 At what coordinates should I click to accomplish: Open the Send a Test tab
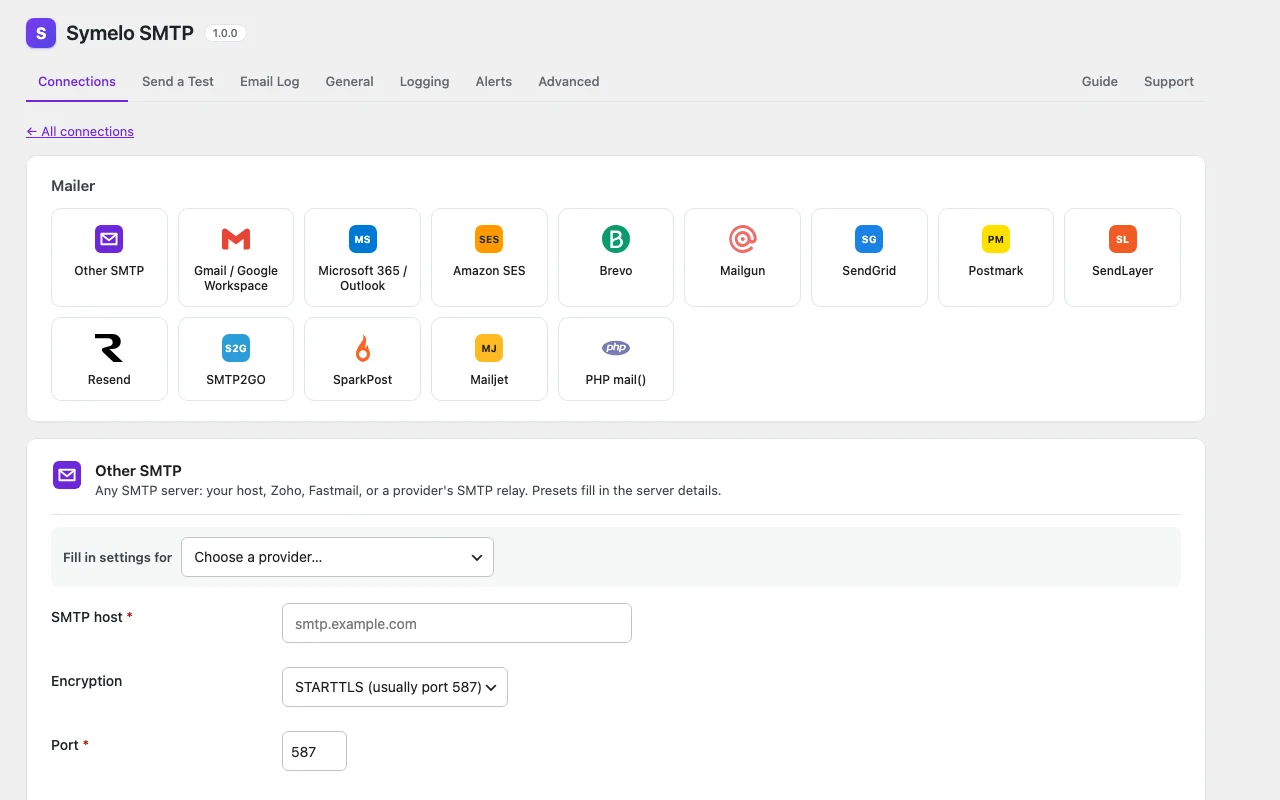(x=178, y=82)
